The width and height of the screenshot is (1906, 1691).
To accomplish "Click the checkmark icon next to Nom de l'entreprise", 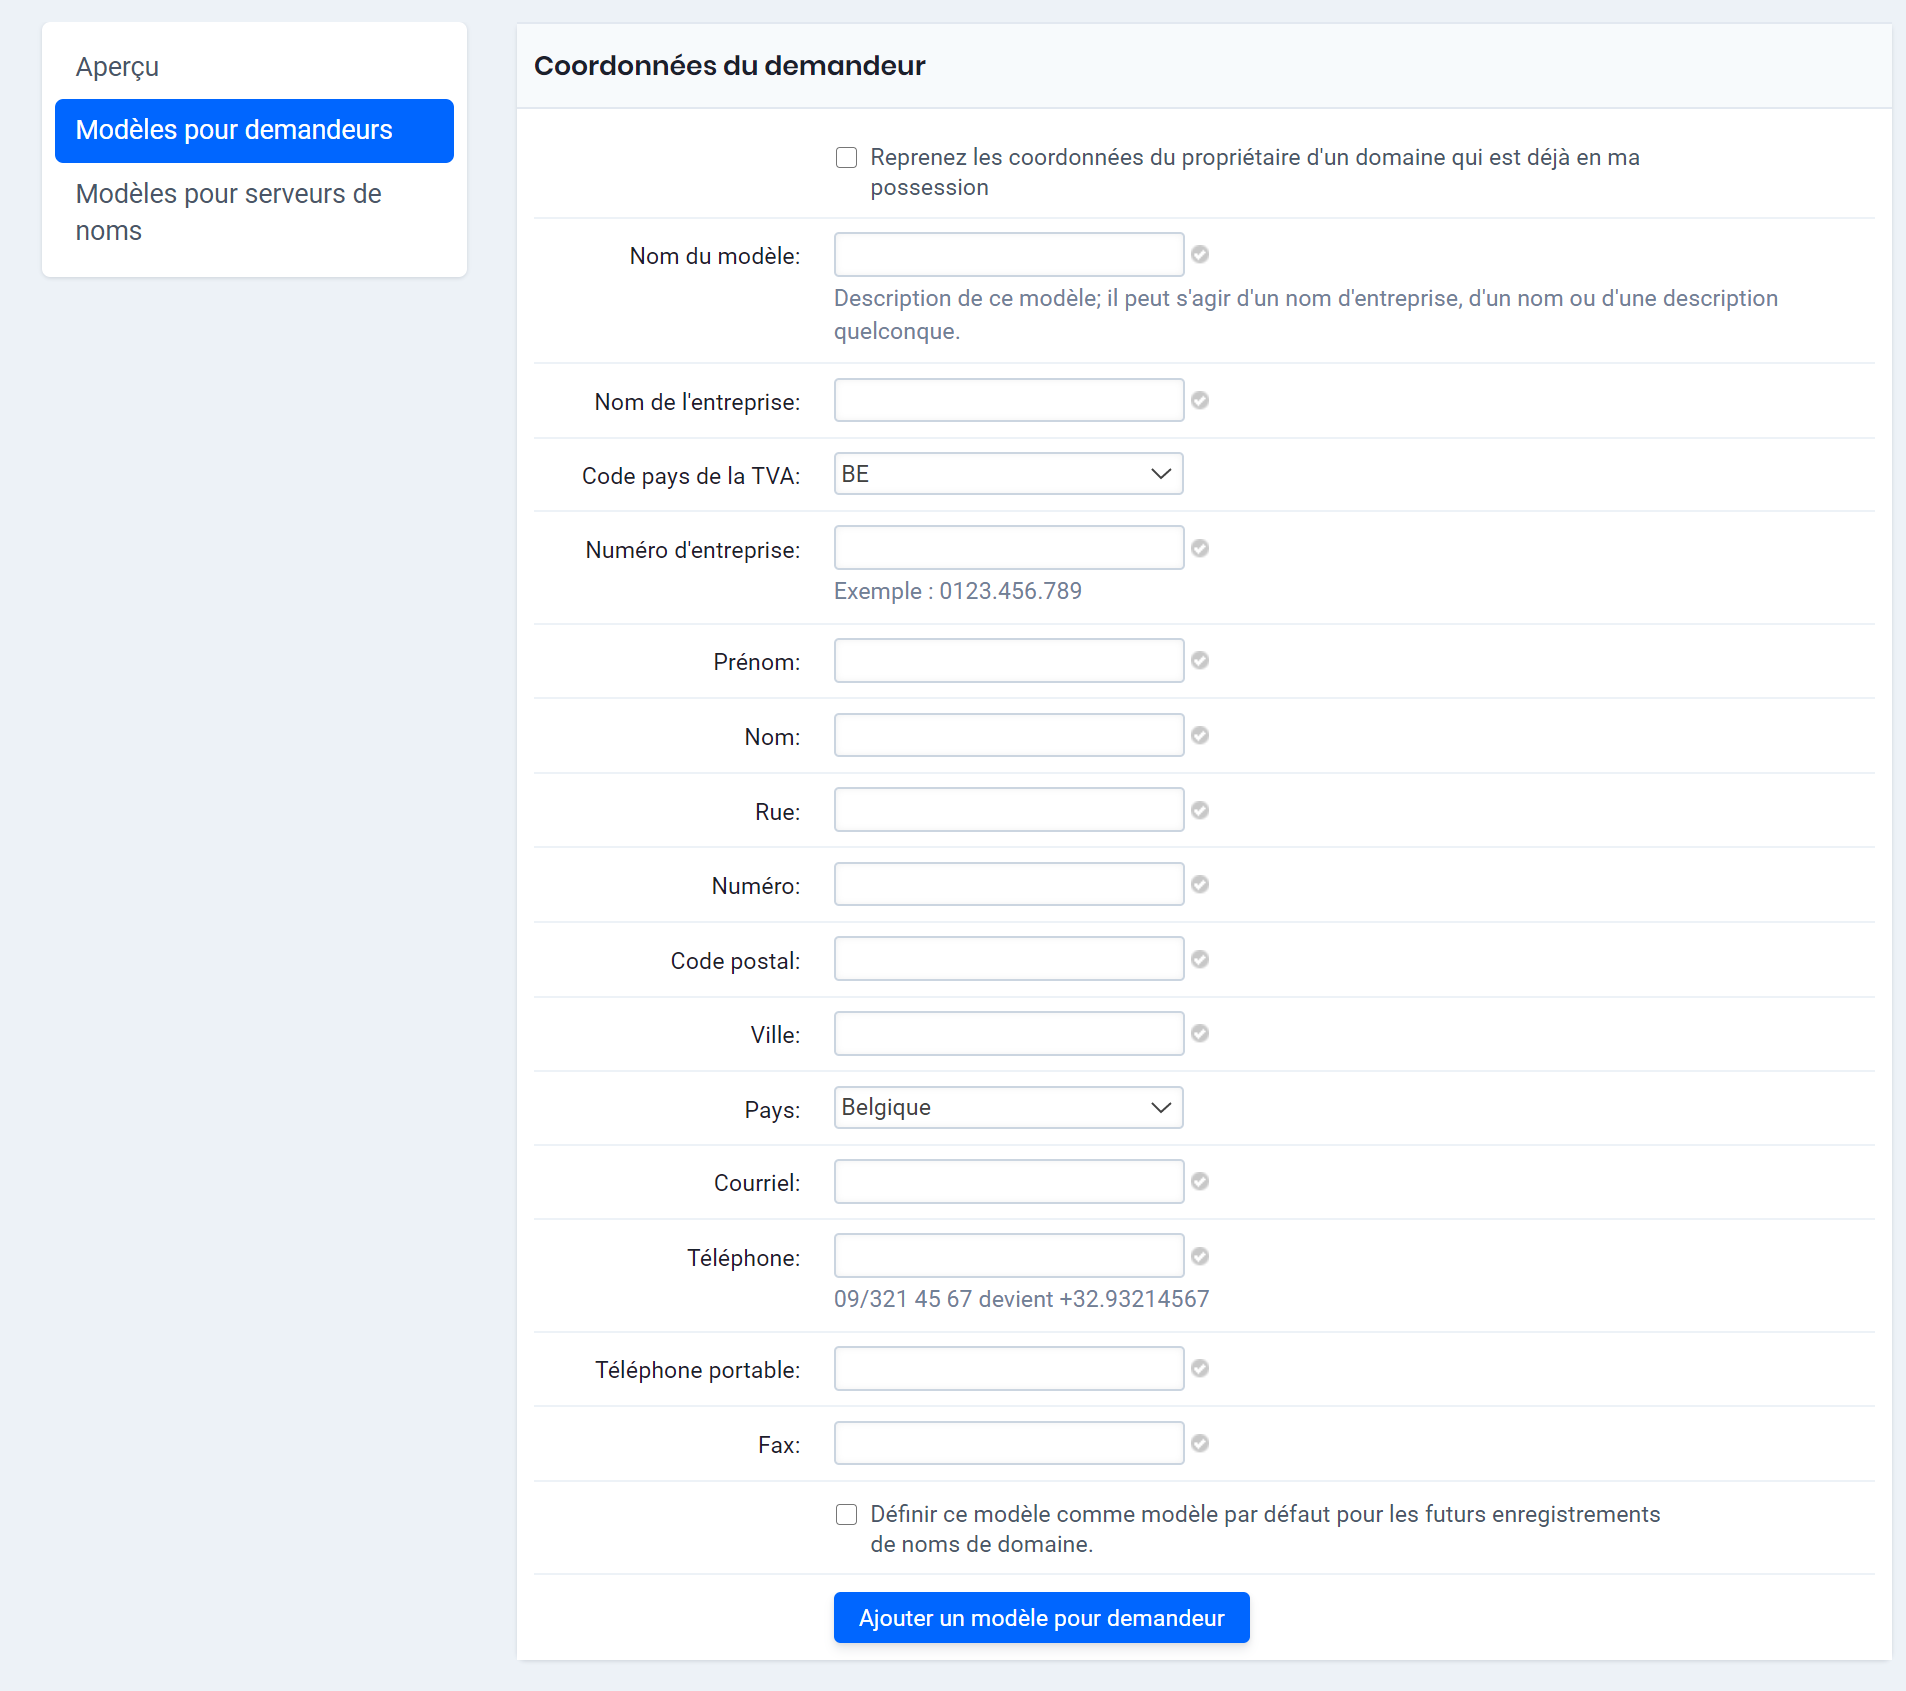I will pos(1201,400).
